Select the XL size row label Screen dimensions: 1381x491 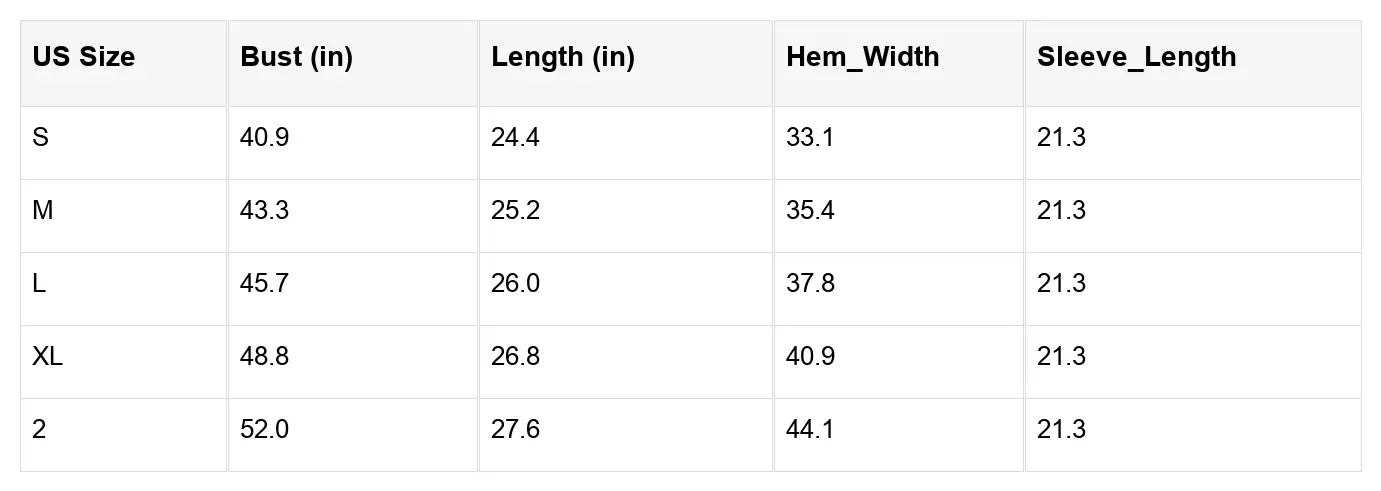point(47,357)
